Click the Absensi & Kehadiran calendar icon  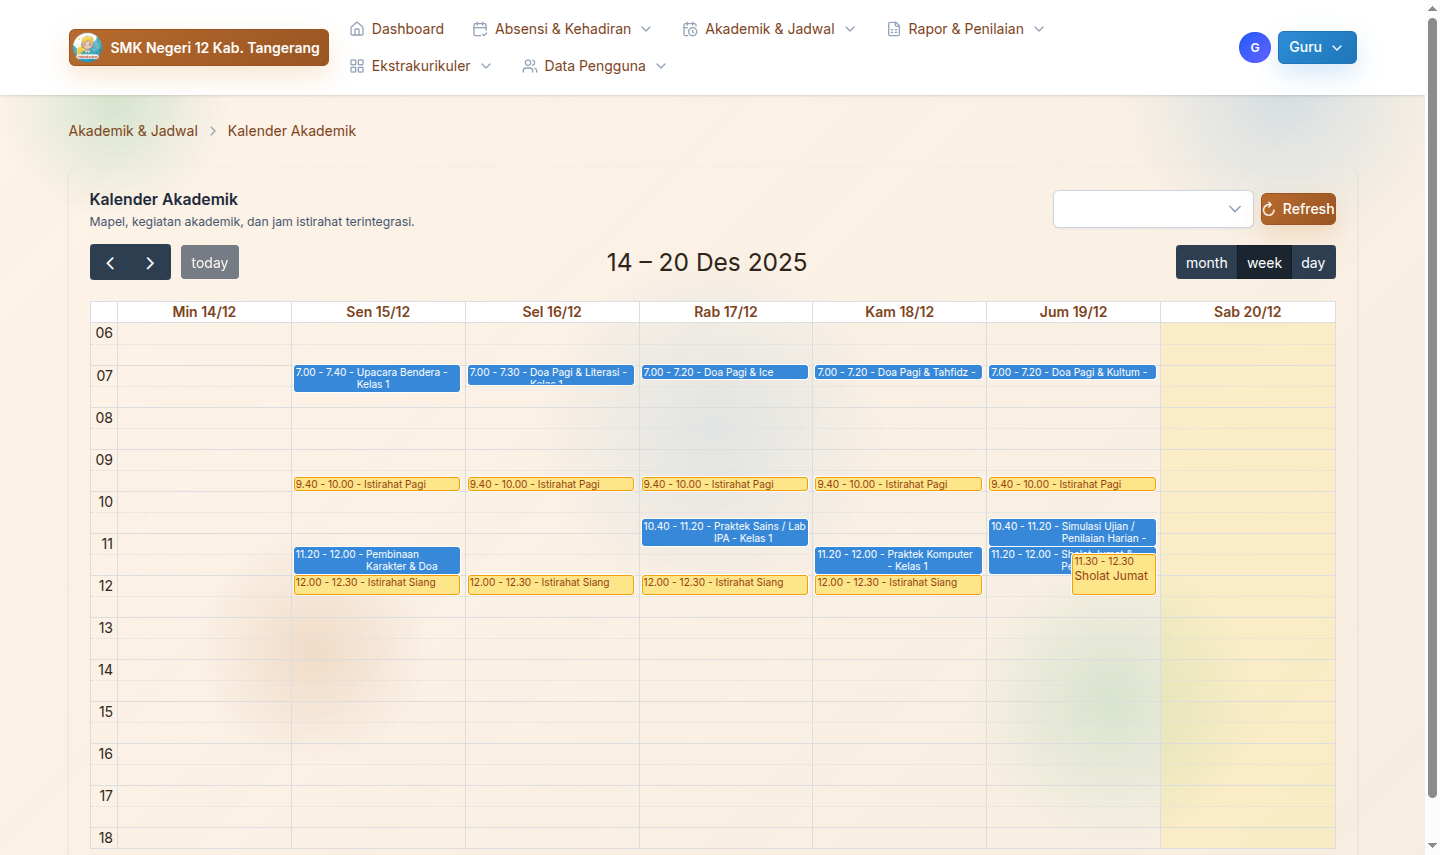480,29
